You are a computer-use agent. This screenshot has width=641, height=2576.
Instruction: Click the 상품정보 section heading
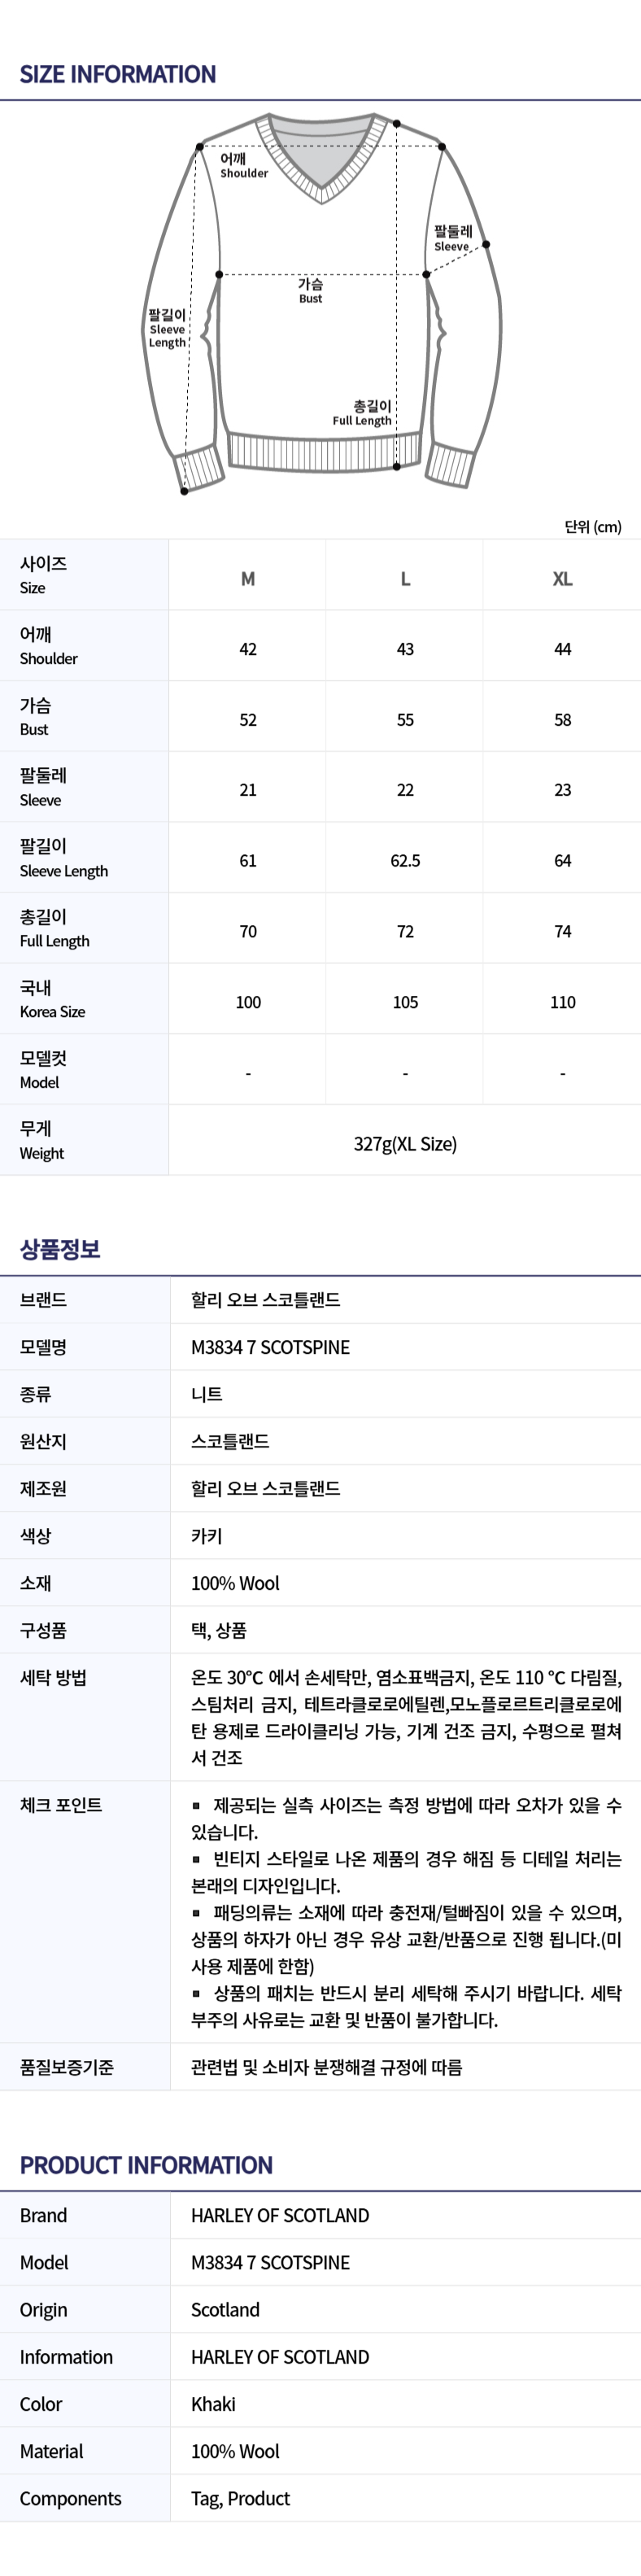click(60, 1248)
